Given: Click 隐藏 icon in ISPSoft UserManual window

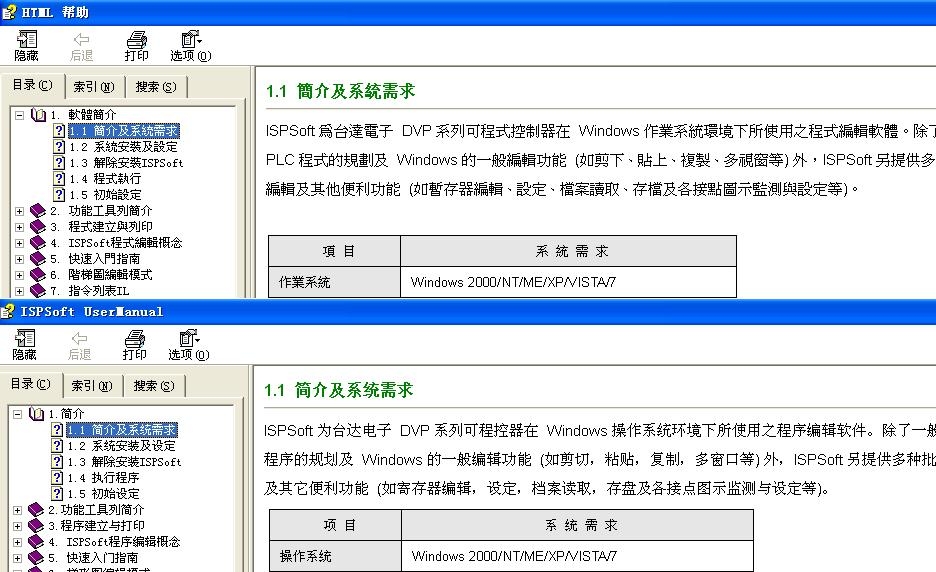Looking at the screenshot, I should [24, 339].
